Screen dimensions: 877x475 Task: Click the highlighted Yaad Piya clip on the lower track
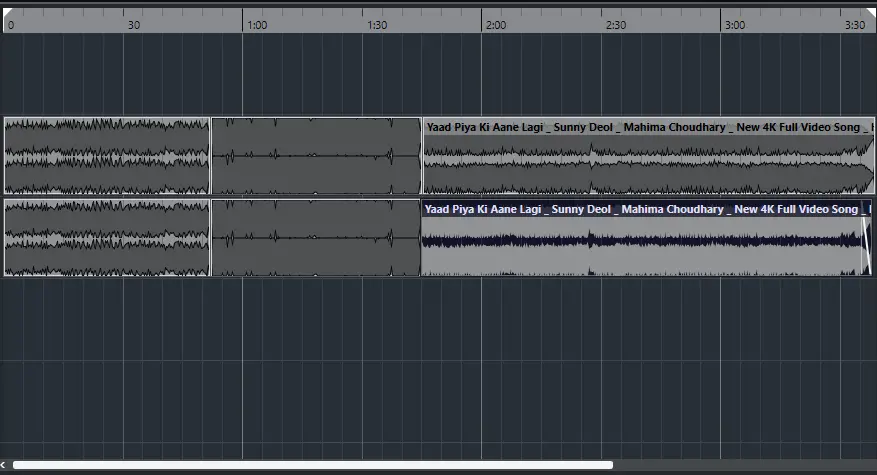(647, 237)
